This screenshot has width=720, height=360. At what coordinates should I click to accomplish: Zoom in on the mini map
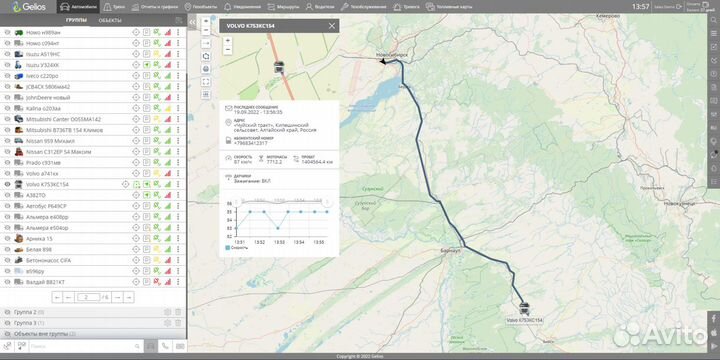(228, 40)
